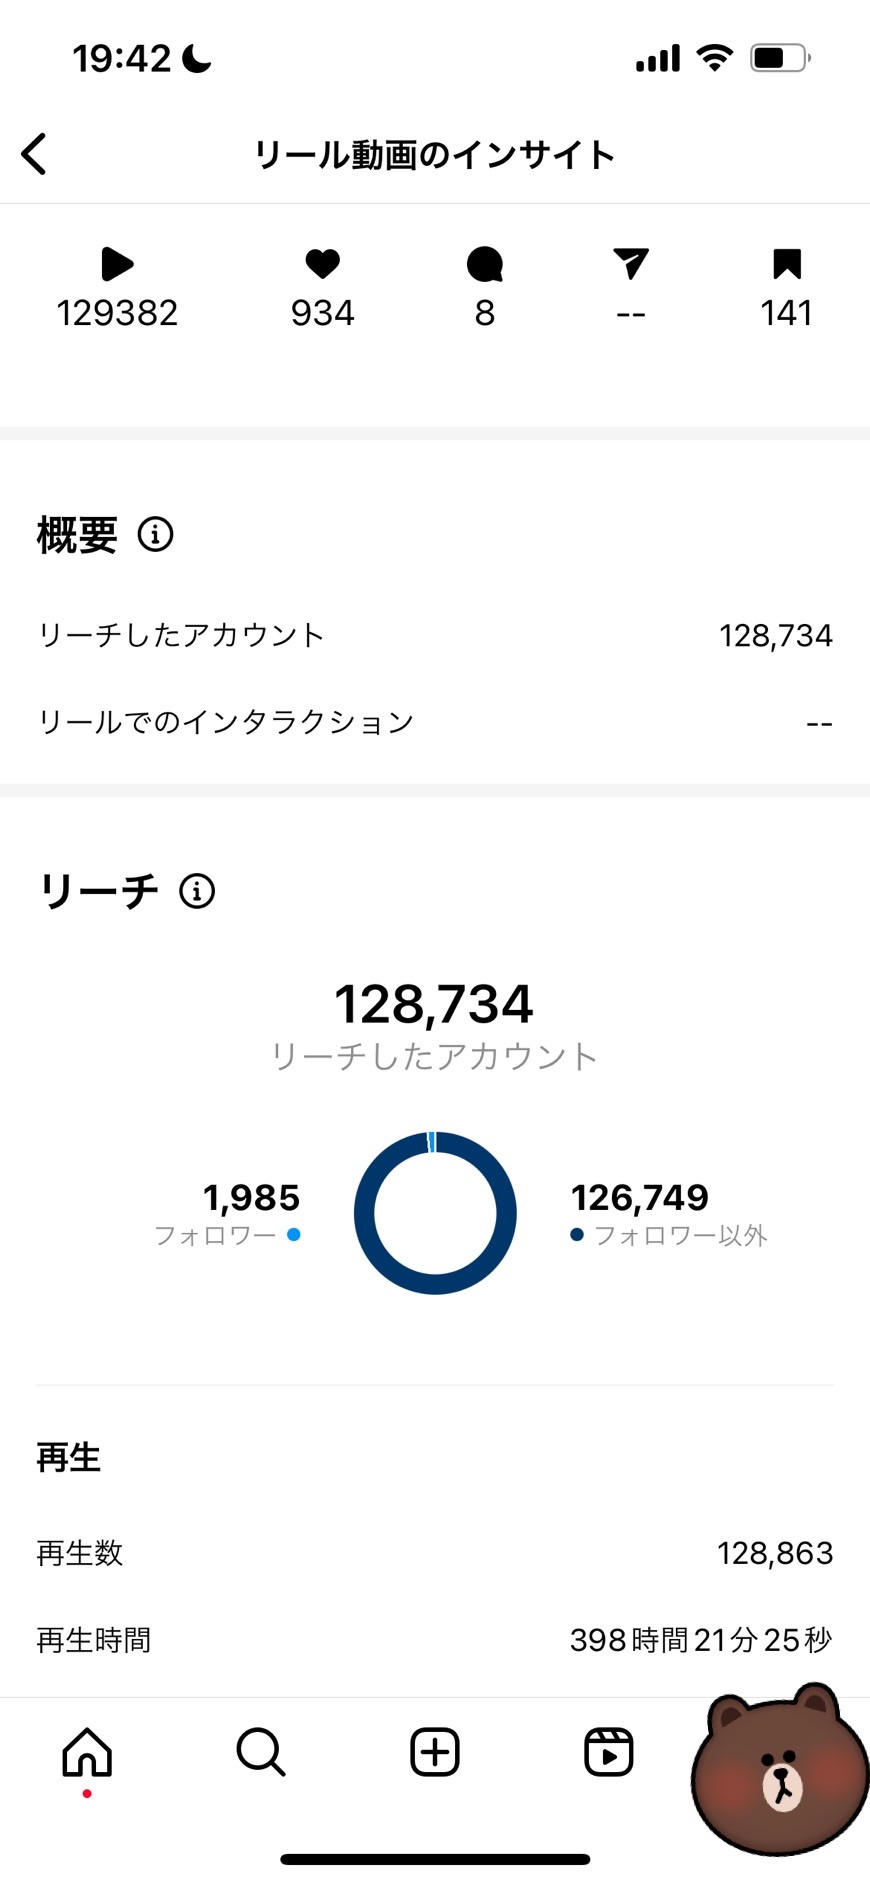
Task: Tap the saves bookmark icon
Action: tap(787, 264)
